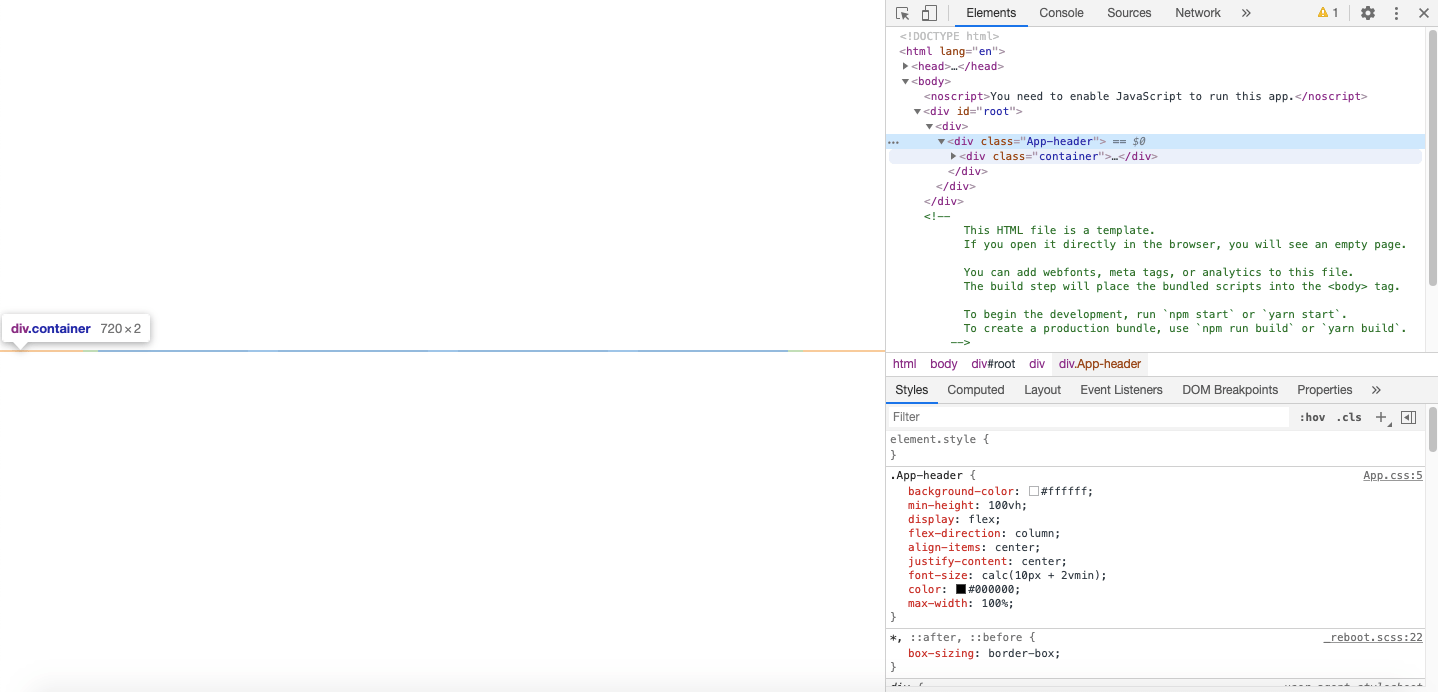Select the DOCTYPE html line
The height and width of the screenshot is (692, 1438).
coord(949,36)
